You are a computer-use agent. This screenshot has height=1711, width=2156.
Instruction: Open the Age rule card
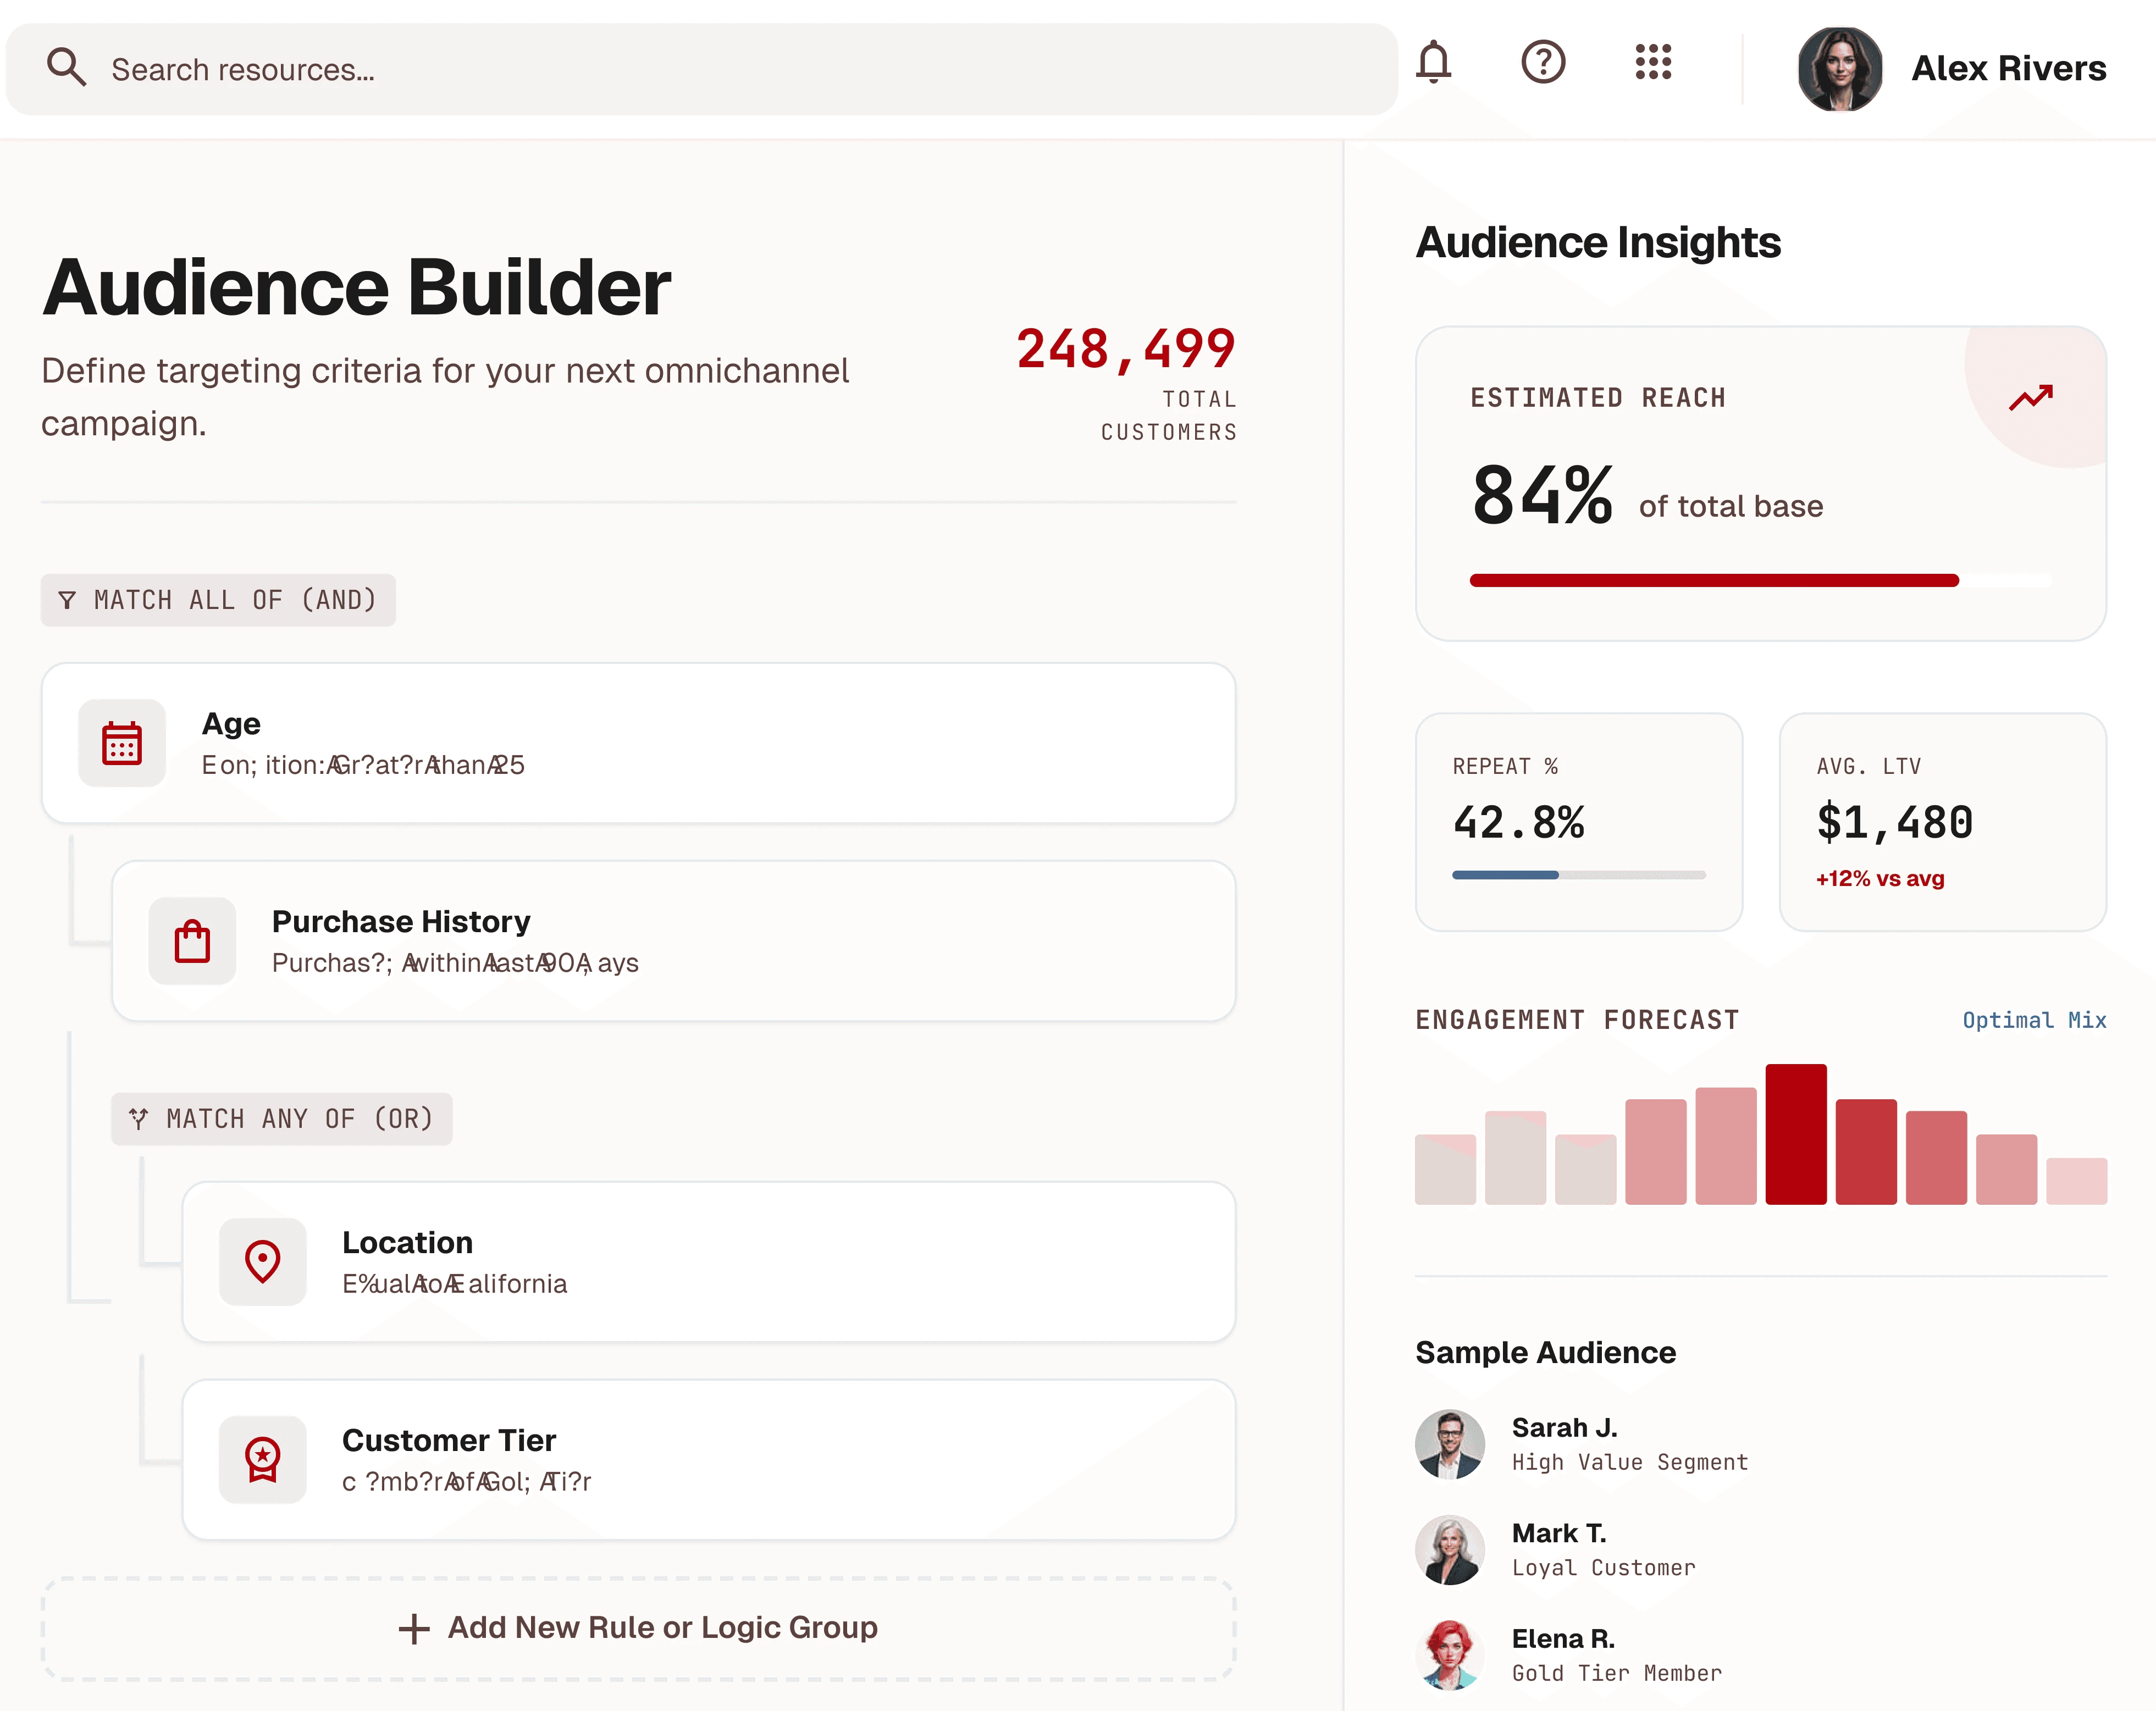(638, 743)
